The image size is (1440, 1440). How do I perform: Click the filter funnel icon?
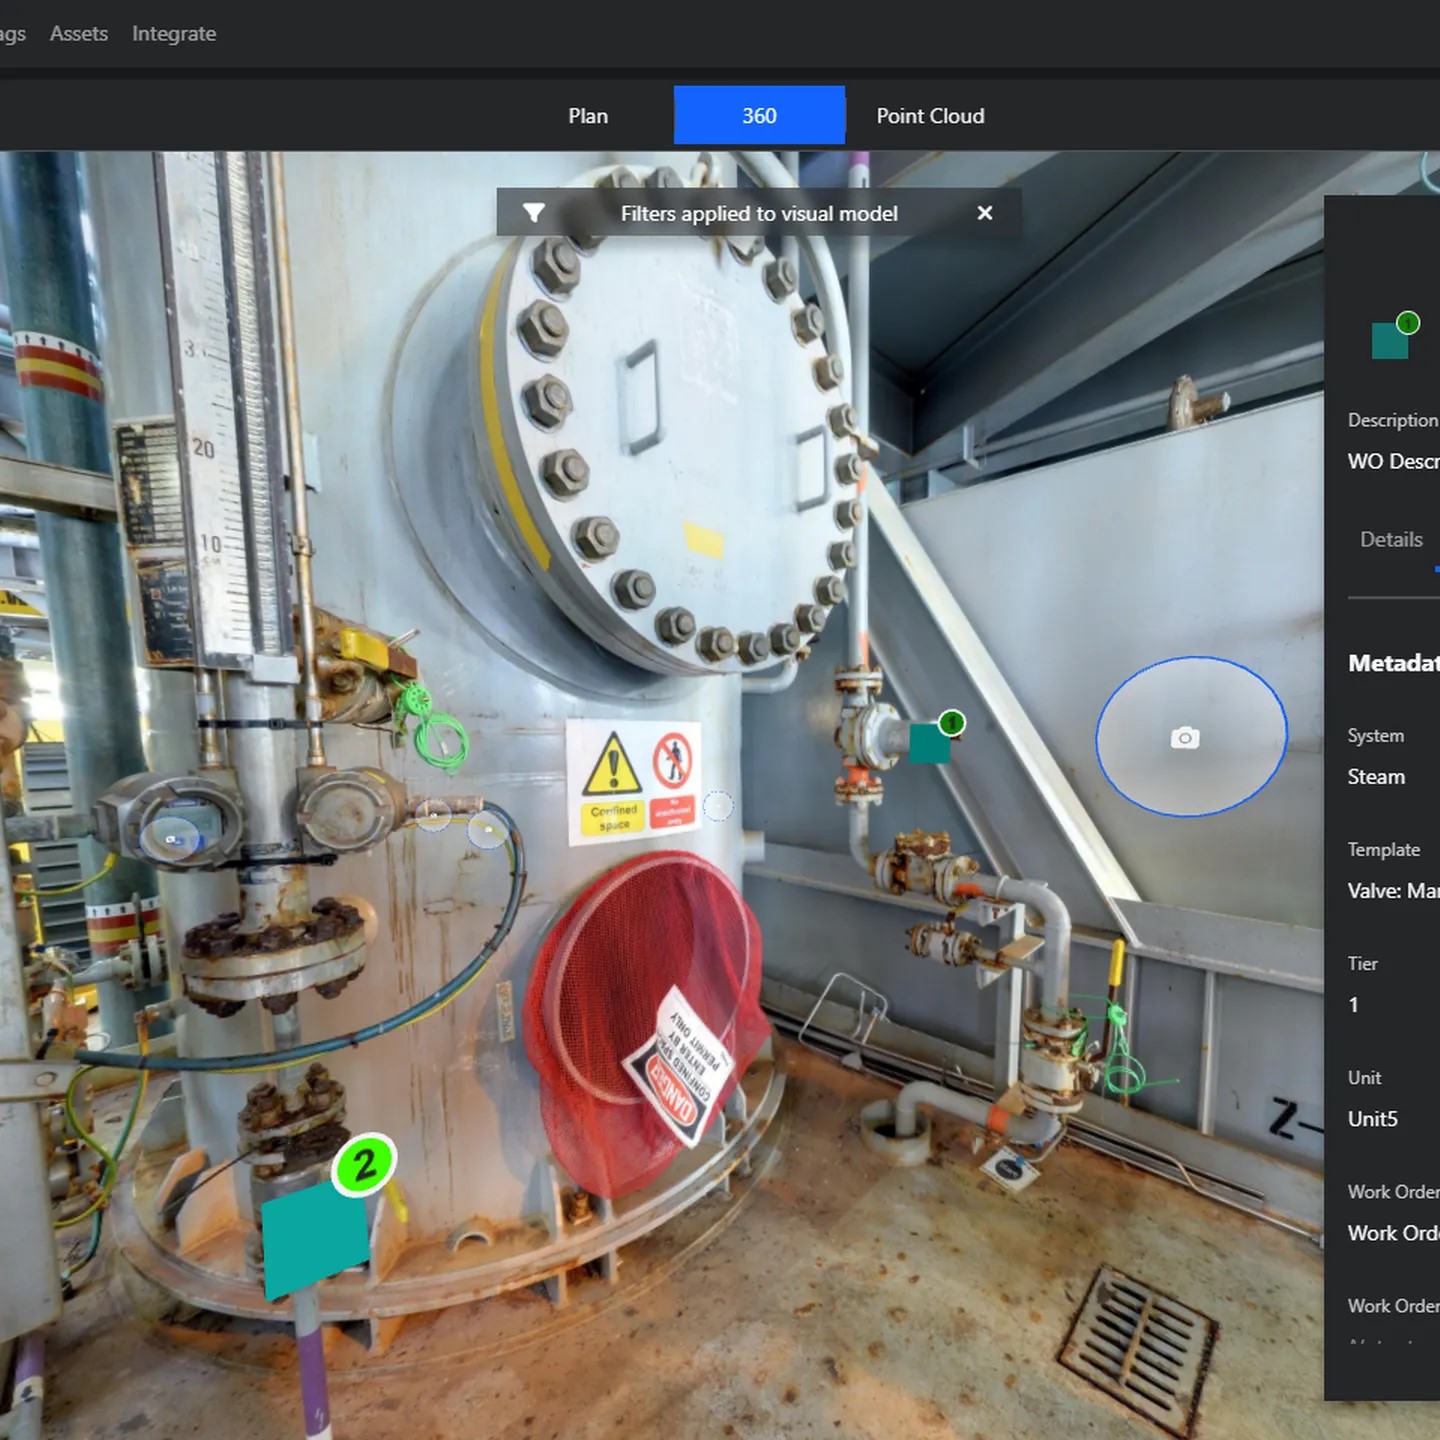click(x=534, y=213)
